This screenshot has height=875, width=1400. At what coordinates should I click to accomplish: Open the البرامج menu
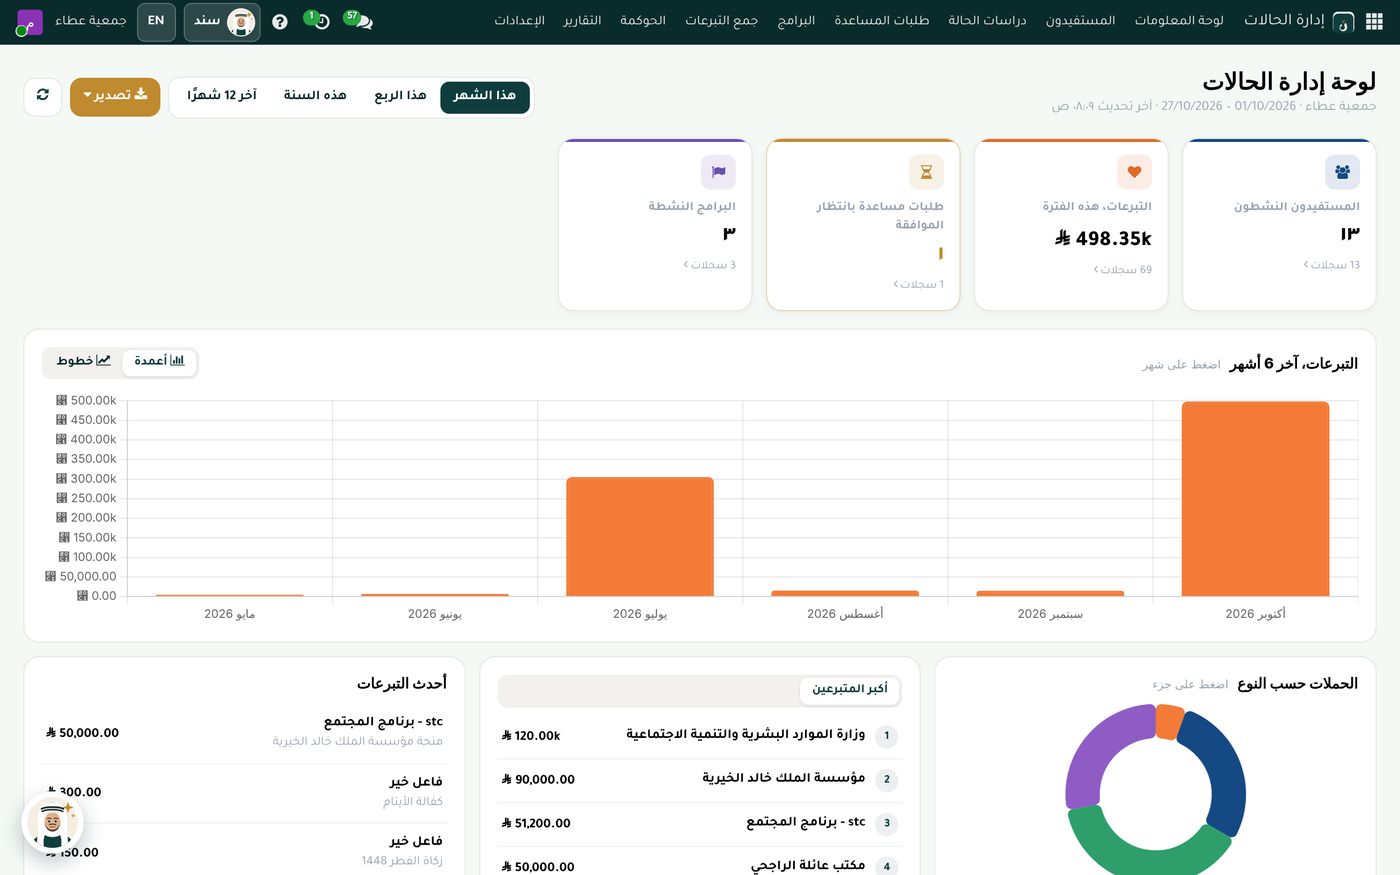click(x=796, y=21)
